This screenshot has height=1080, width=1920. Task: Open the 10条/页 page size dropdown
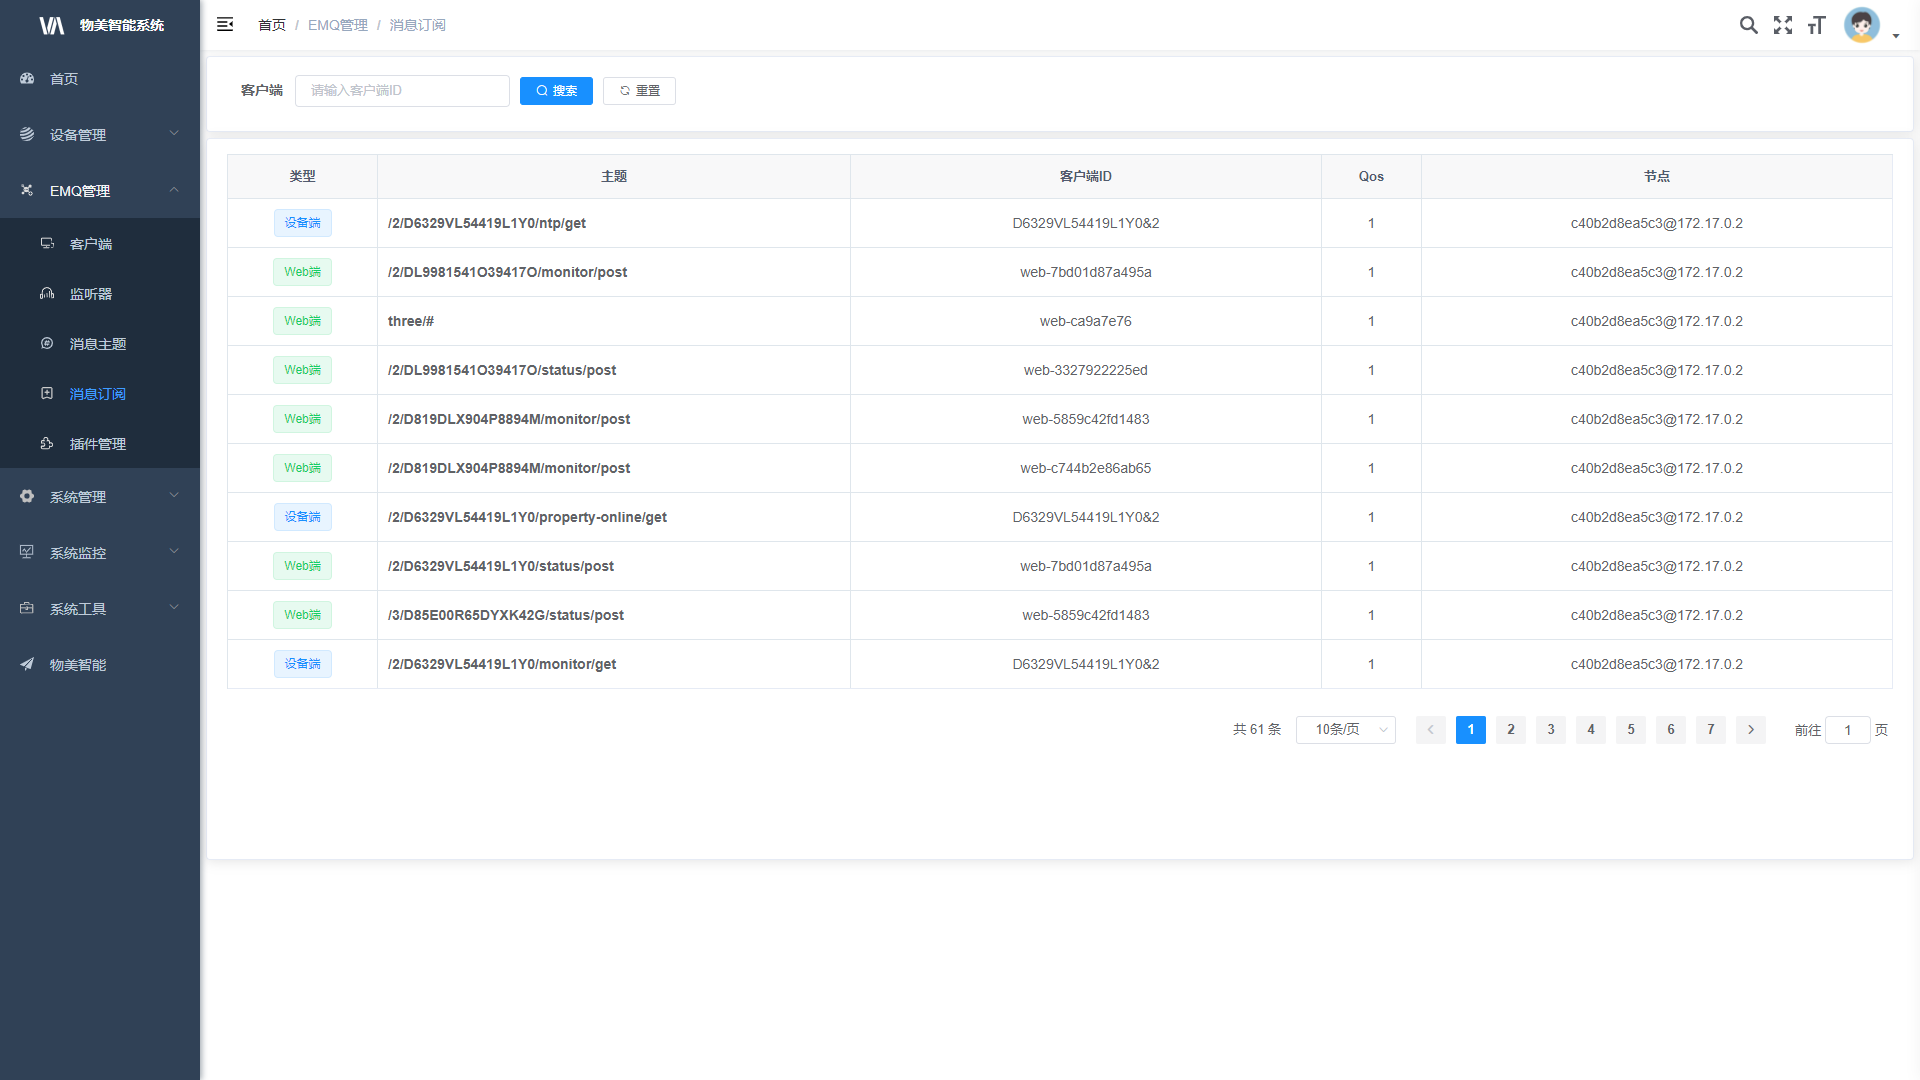[1345, 730]
